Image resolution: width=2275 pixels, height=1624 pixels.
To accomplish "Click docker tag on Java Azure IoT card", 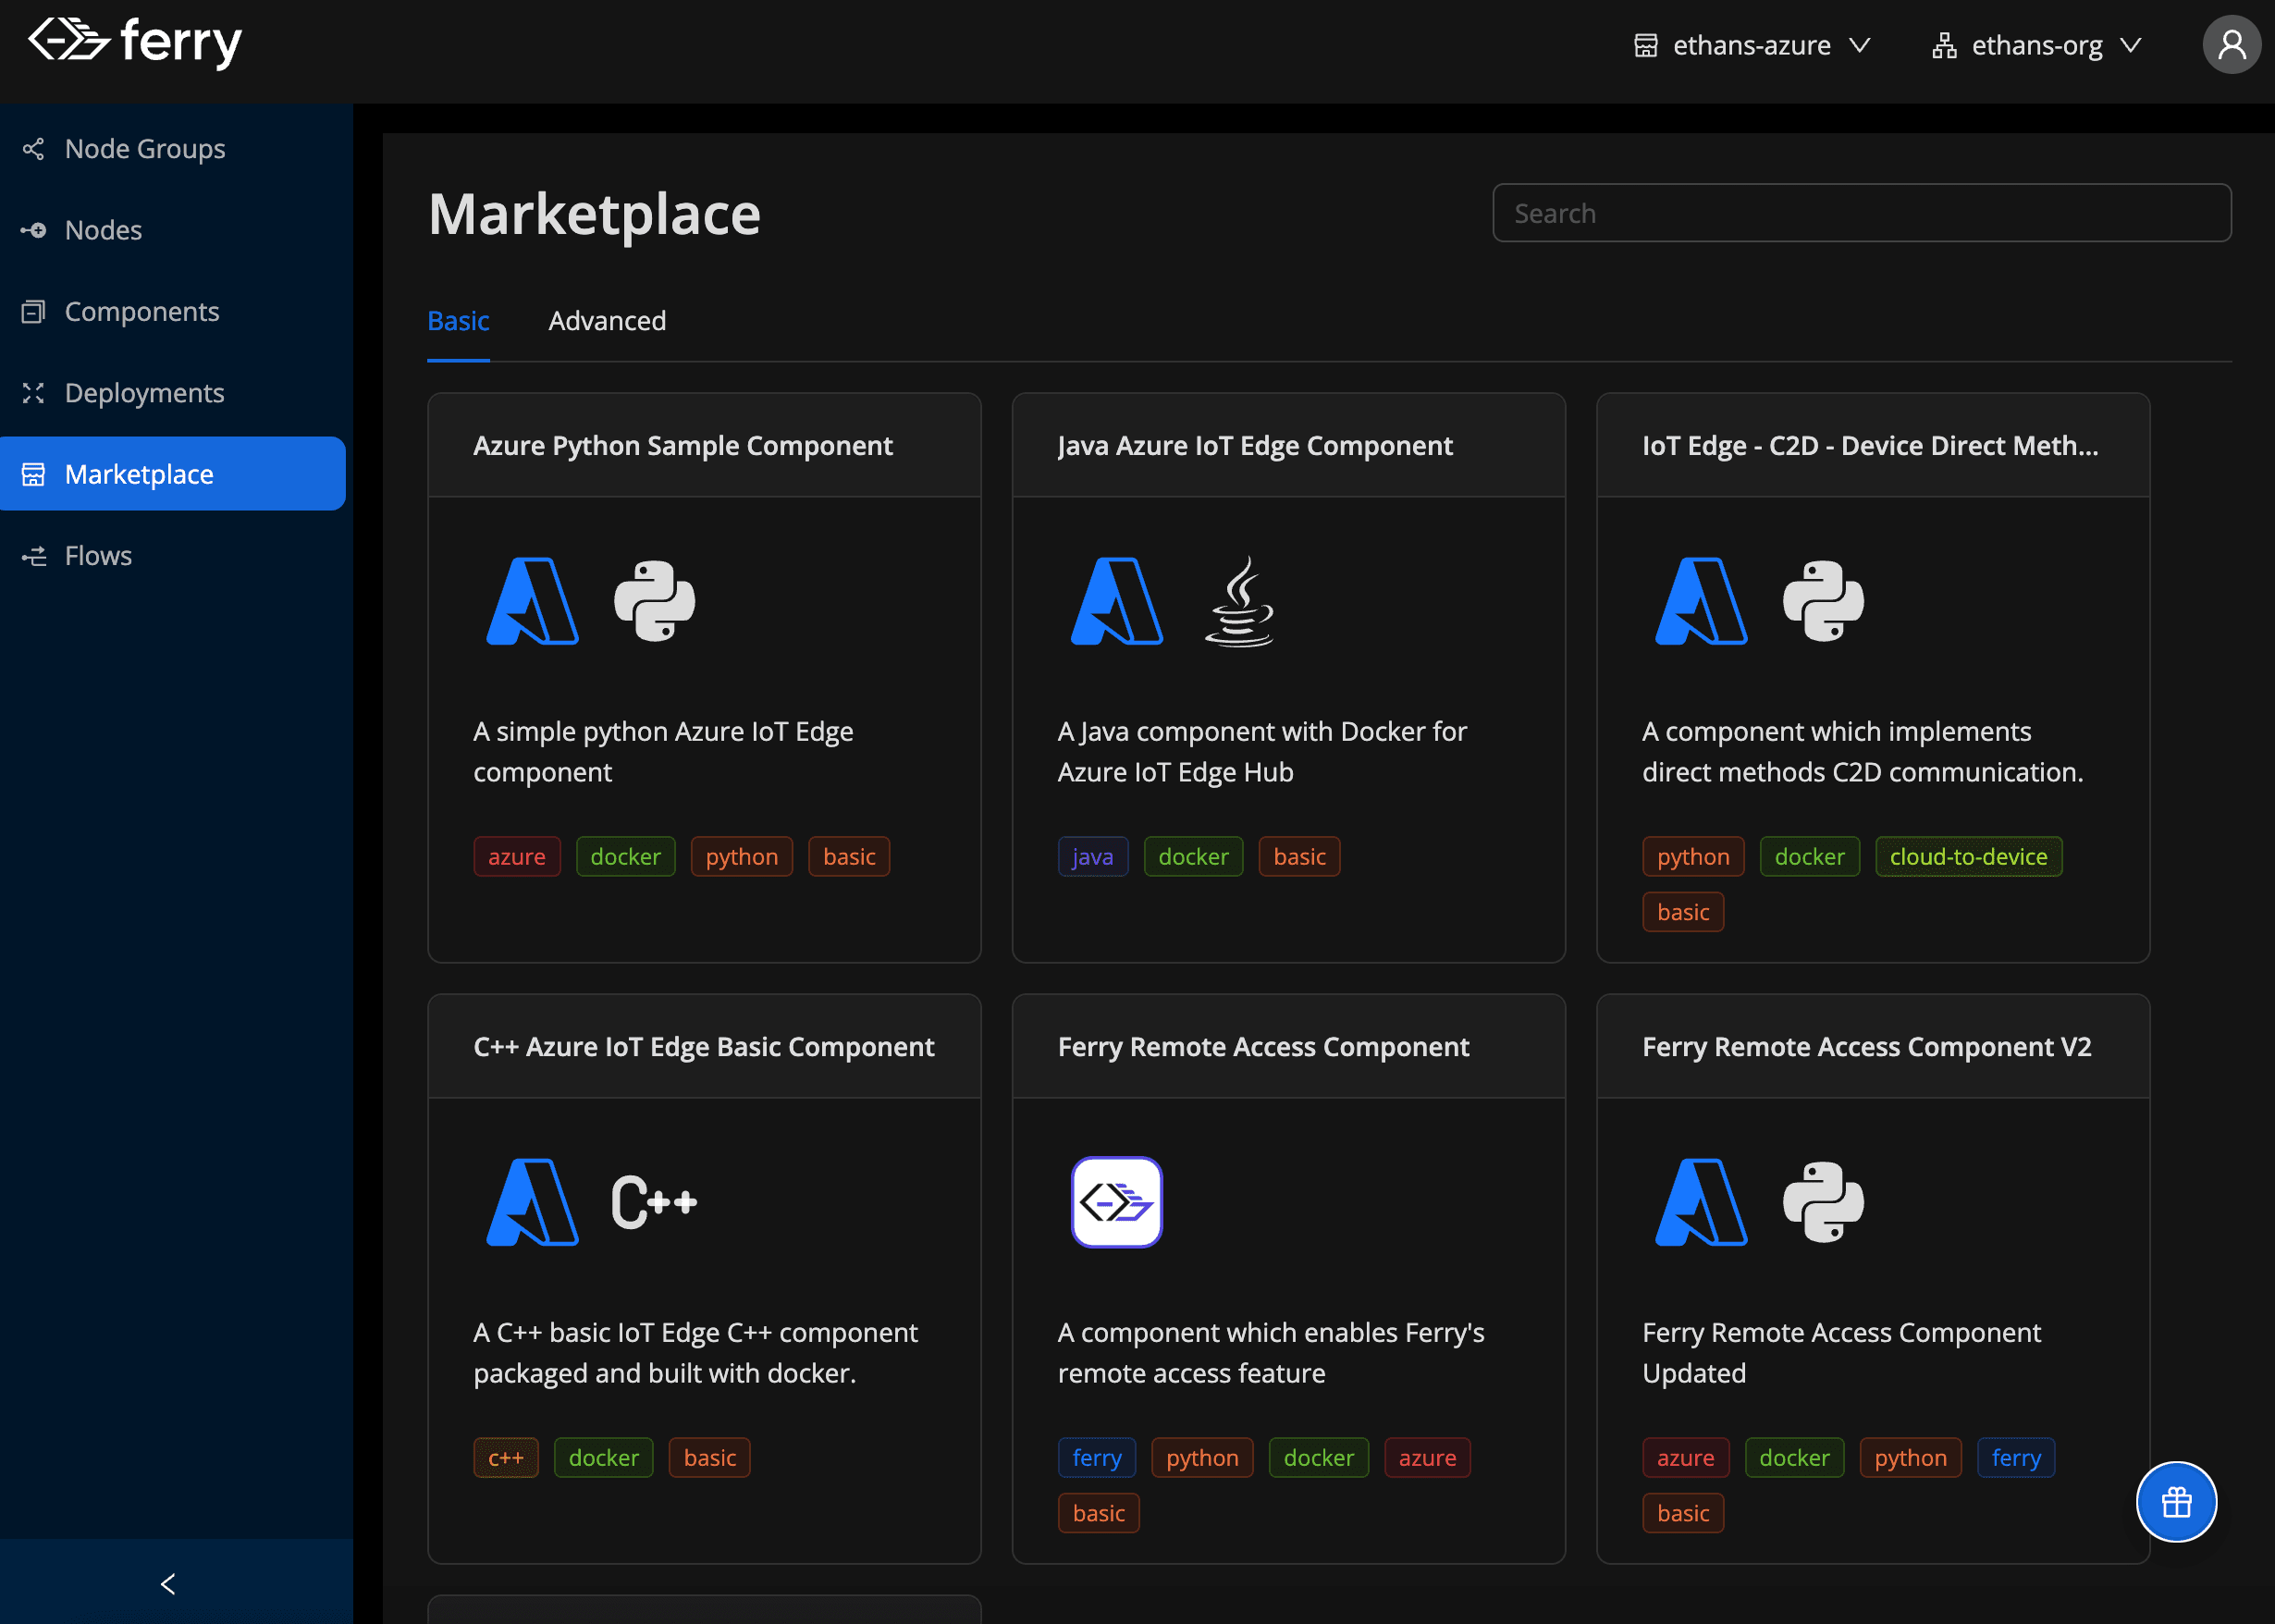I will coord(1193,857).
